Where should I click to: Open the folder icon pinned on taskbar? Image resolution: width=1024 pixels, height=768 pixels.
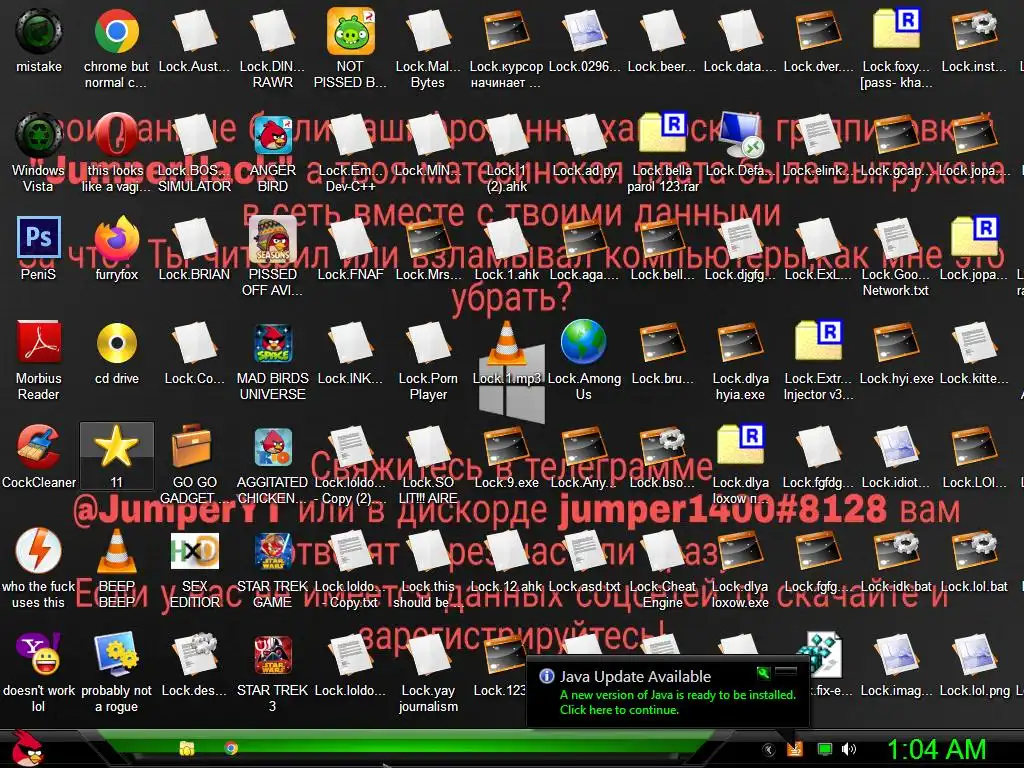[187, 748]
